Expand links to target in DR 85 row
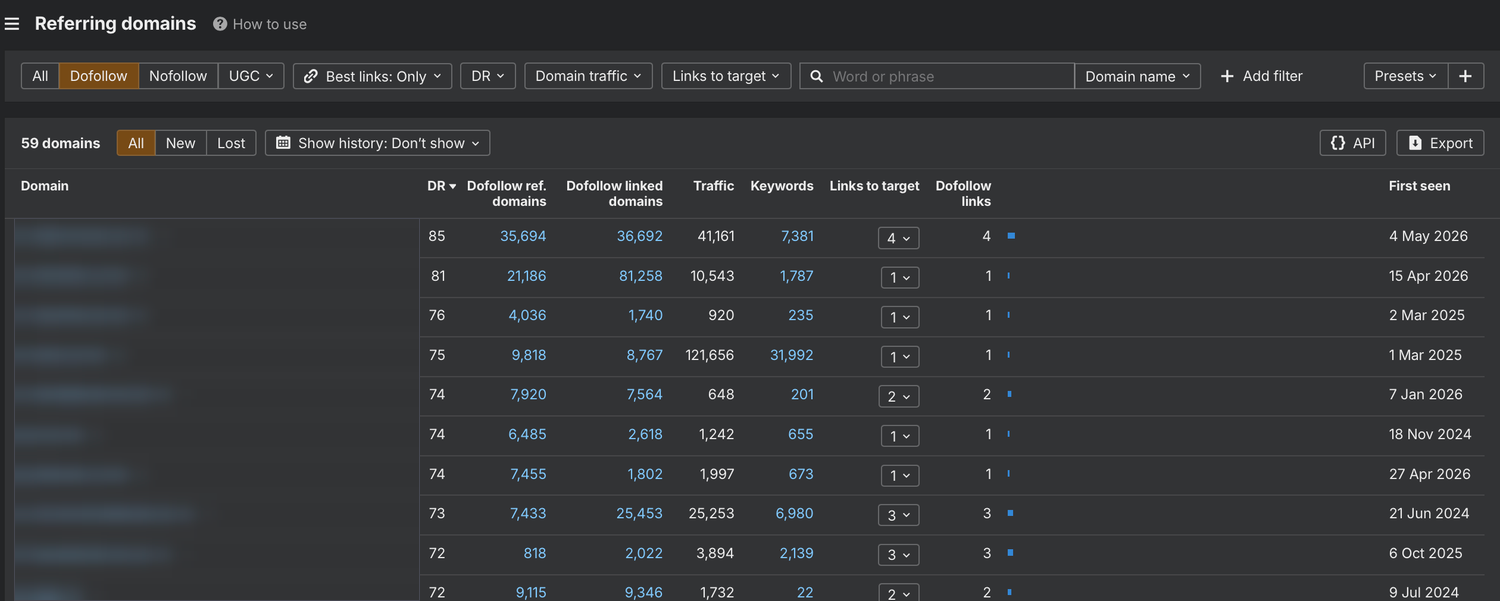Image resolution: width=1500 pixels, height=601 pixels. tap(899, 238)
